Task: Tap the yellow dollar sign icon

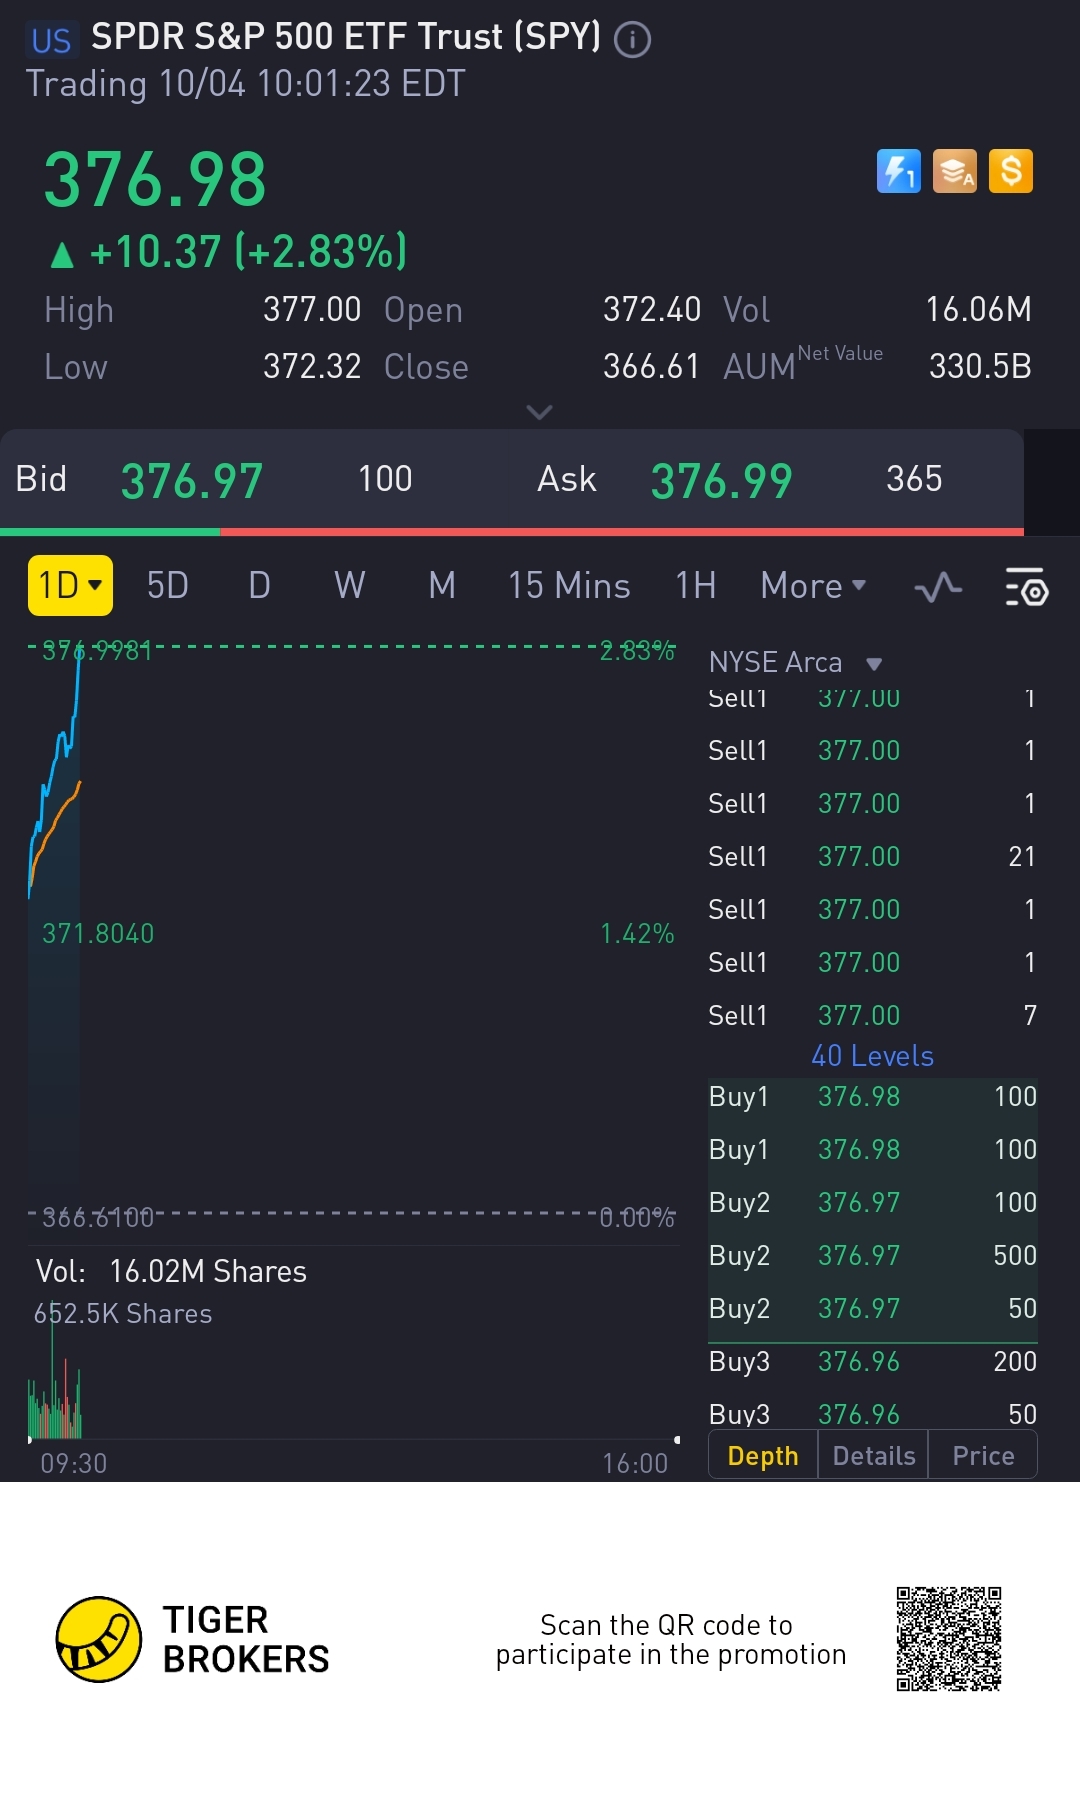Action: click(1011, 171)
